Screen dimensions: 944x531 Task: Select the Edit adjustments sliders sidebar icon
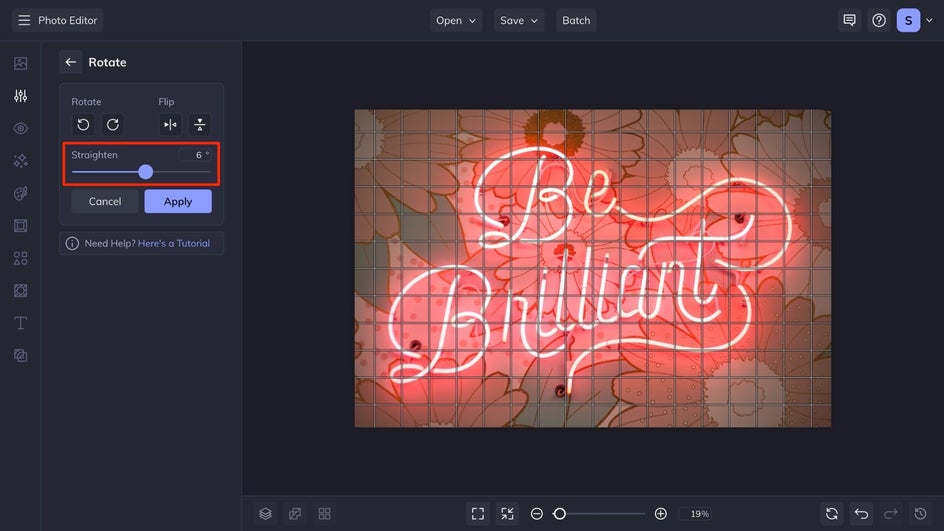click(x=20, y=96)
